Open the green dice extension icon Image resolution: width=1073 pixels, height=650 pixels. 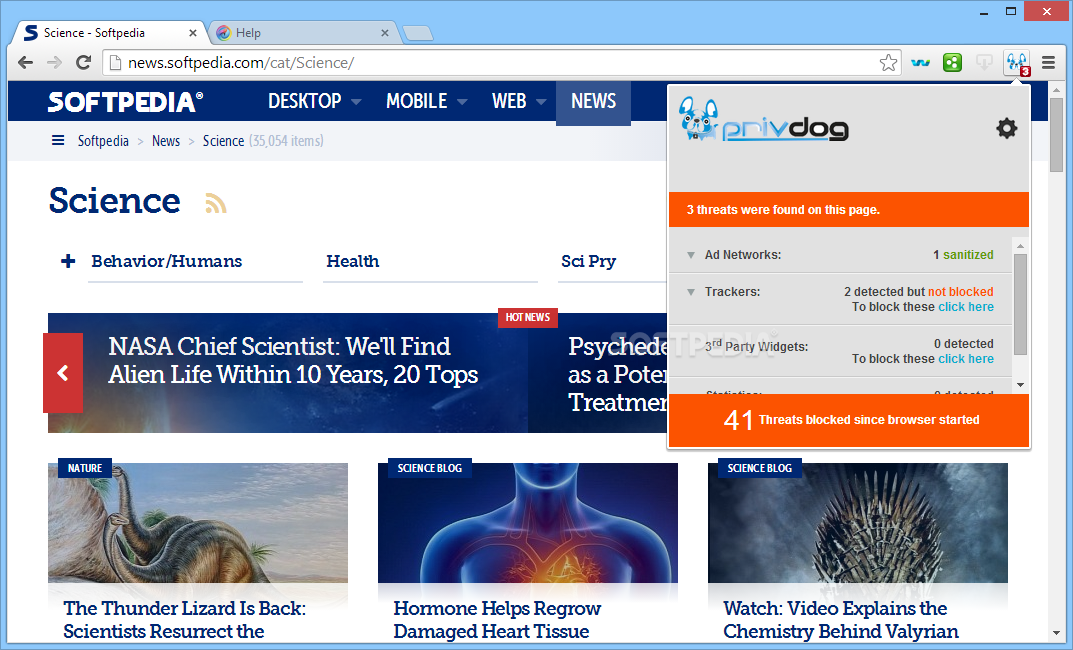click(x=953, y=63)
